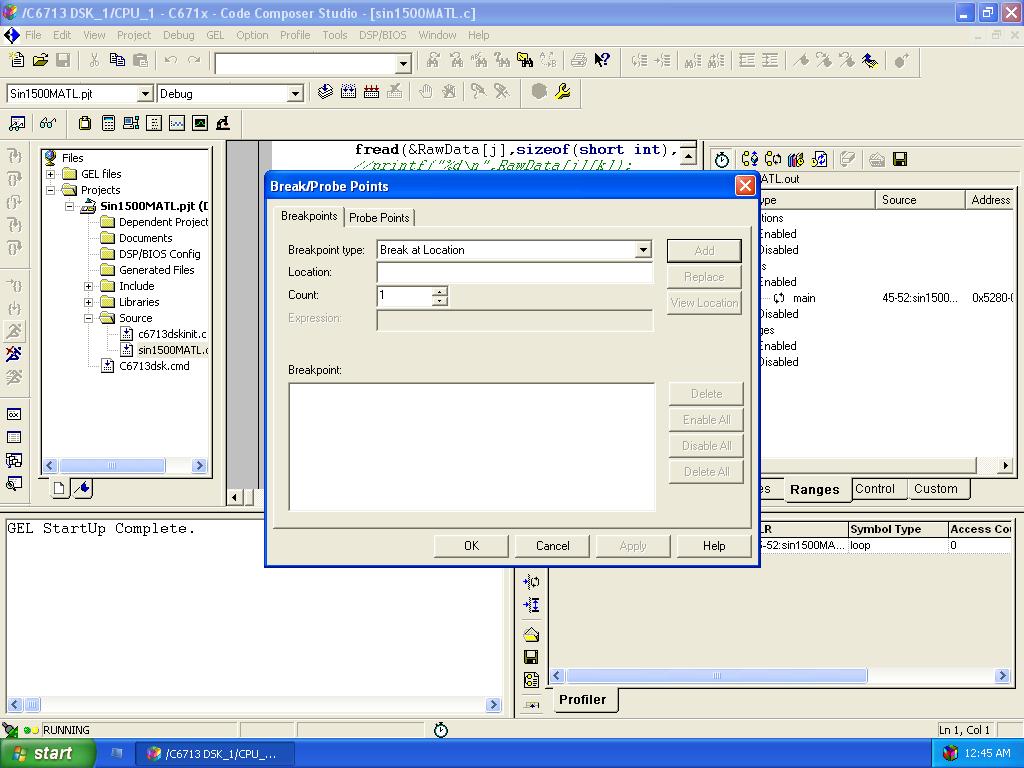Click the Breakpoint list box
1024x768 pixels.
pyautogui.click(x=472, y=447)
